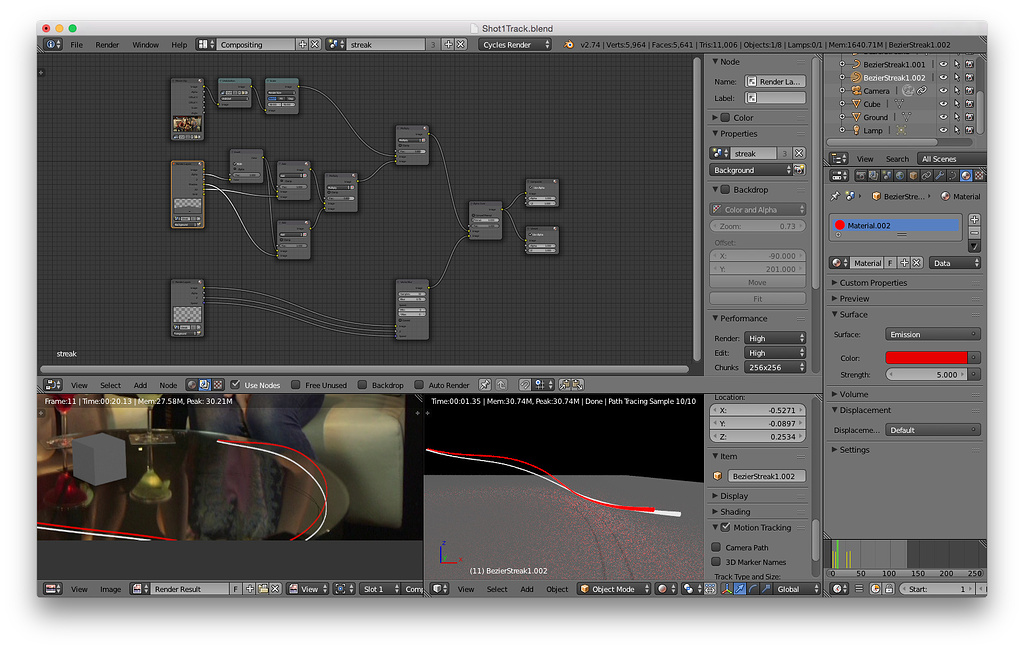
Task: Open Displacement Default dropdown
Action: pyautogui.click(x=933, y=430)
